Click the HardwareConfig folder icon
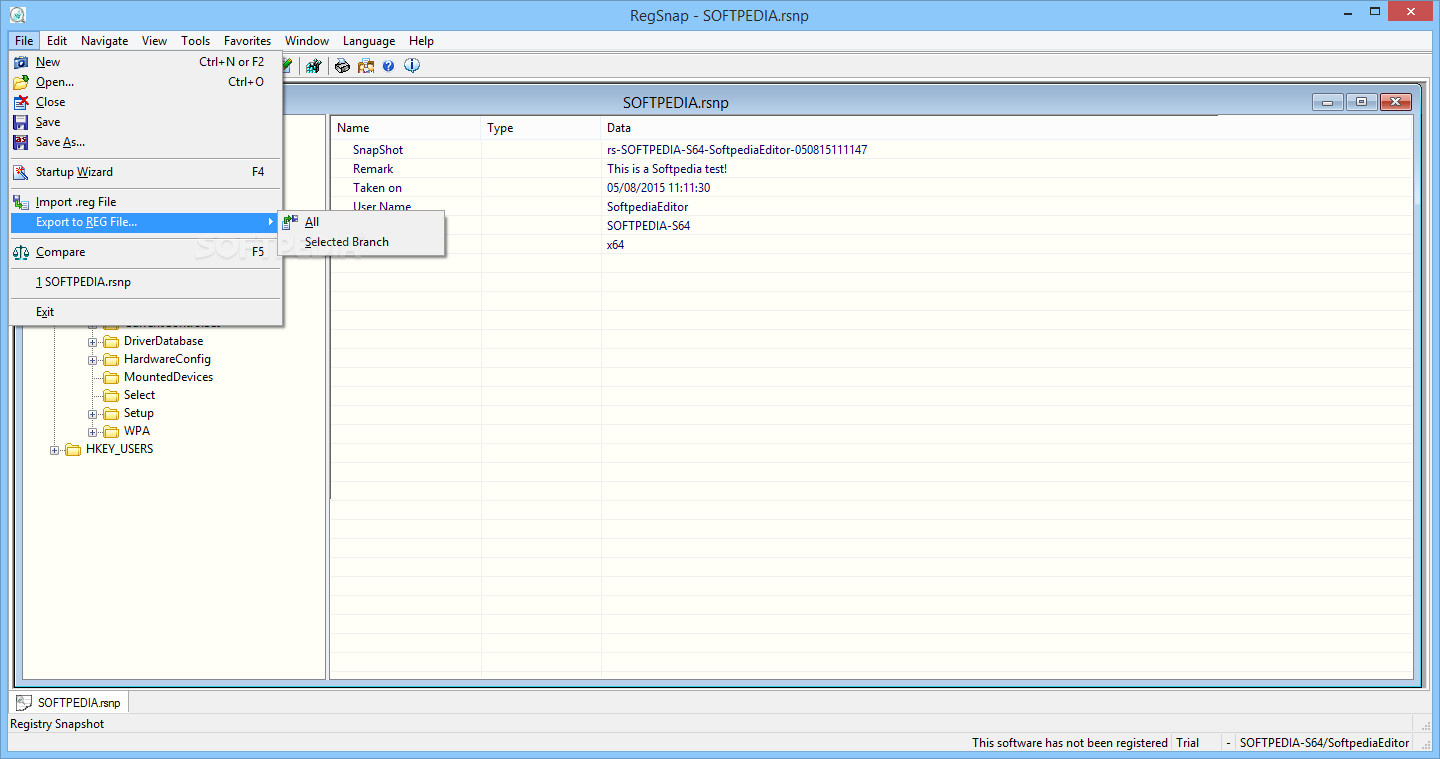The height and width of the screenshot is (759, 1440). (111, 359)
